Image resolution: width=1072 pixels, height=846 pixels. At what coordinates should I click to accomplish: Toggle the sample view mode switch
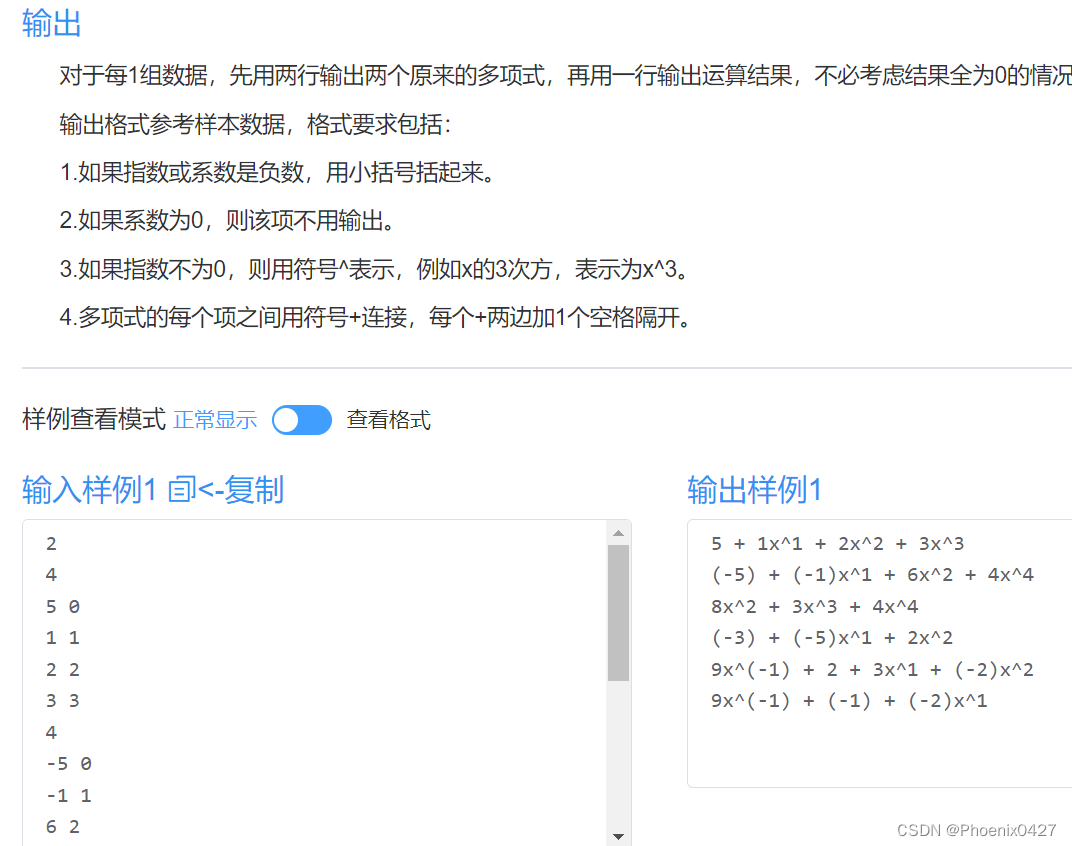(x=302, y=420)
